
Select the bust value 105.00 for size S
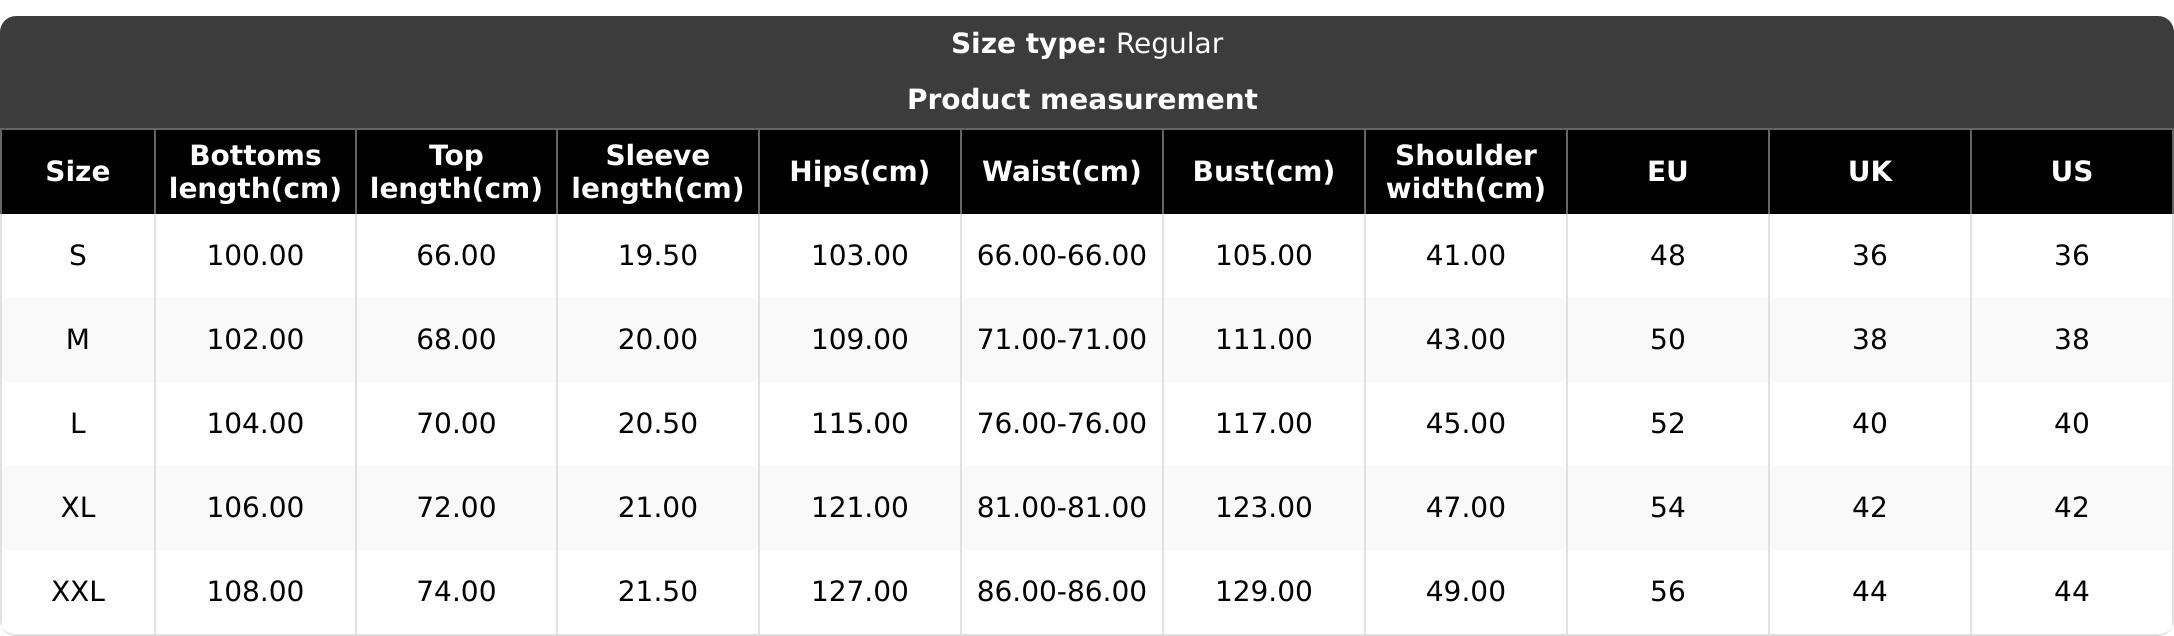(x=1263, y=256)
